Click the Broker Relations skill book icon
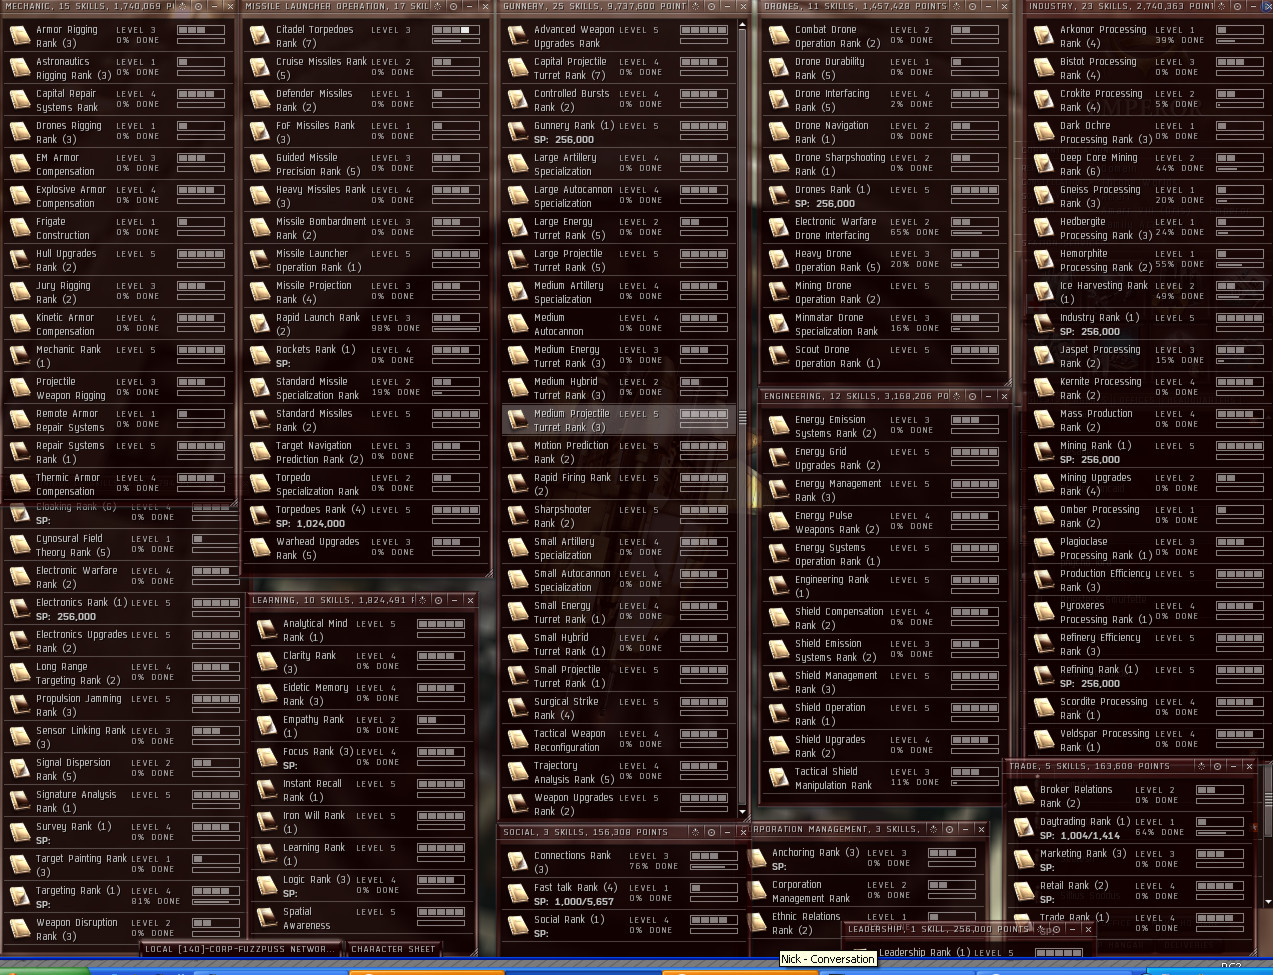This screenshot has width=1273, height=975. [x=1024, y=796]
